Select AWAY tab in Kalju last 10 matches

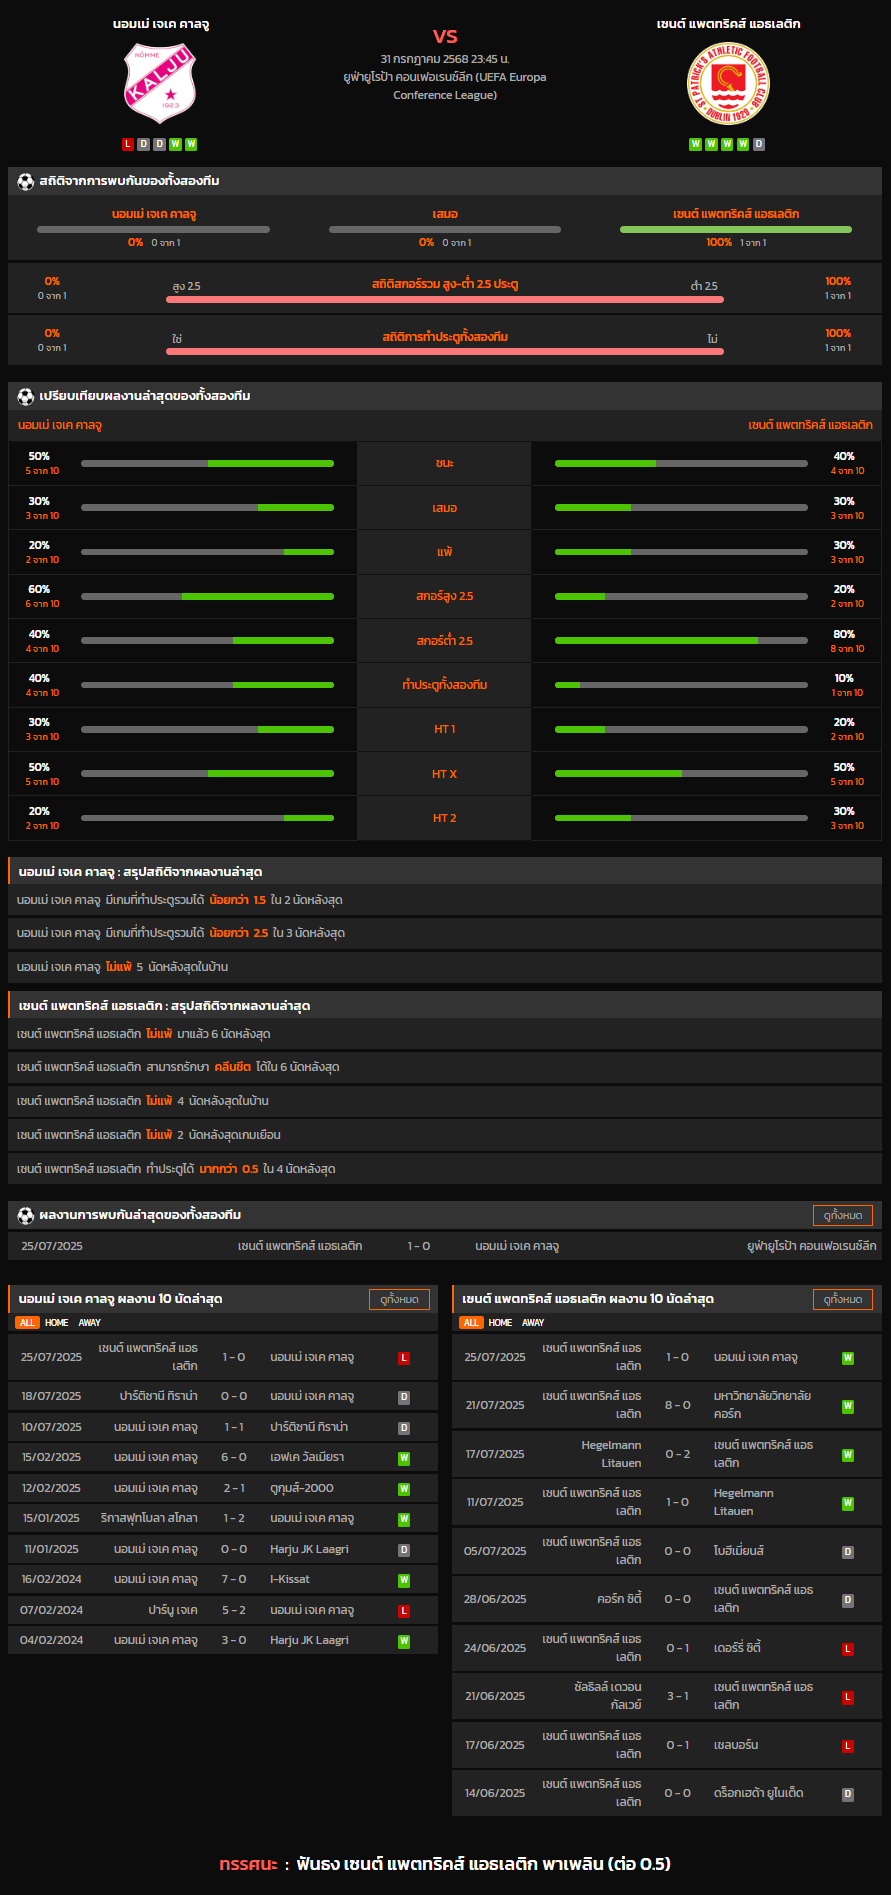[90, 1322]
